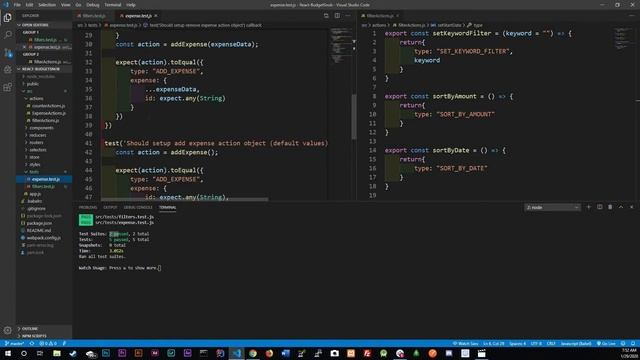Open the Extensions view

[7, 87]
